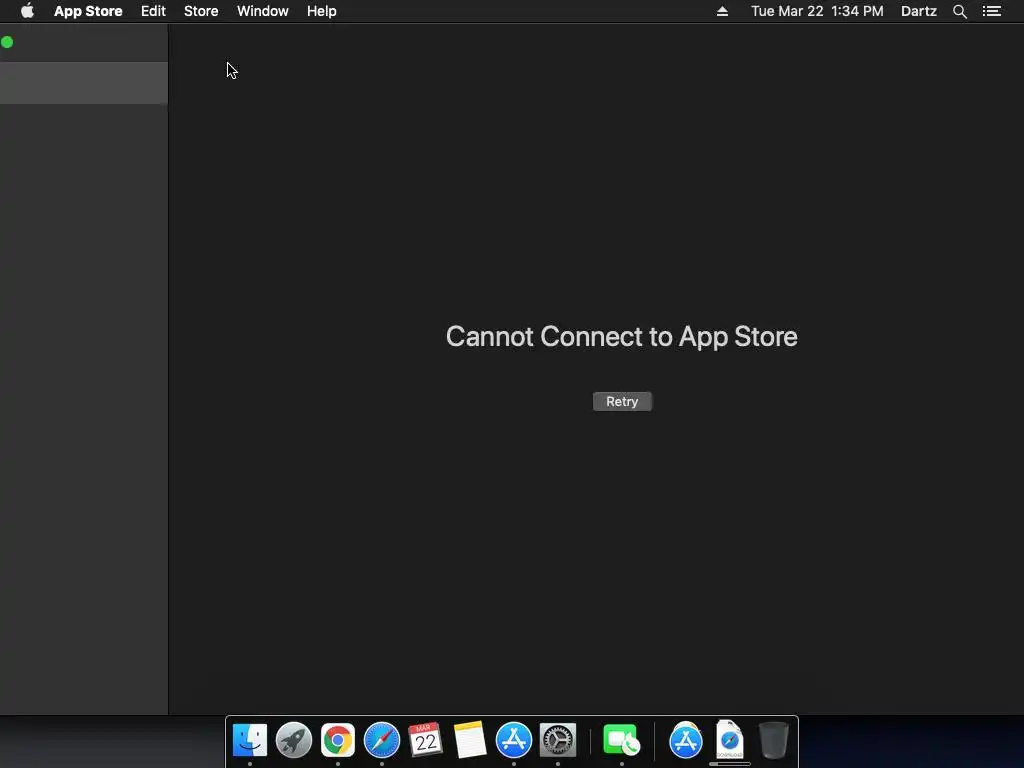Open Notes yellow pad in Dock
The width and height of the screenshot is (1024, 768).
click(470, 740)
